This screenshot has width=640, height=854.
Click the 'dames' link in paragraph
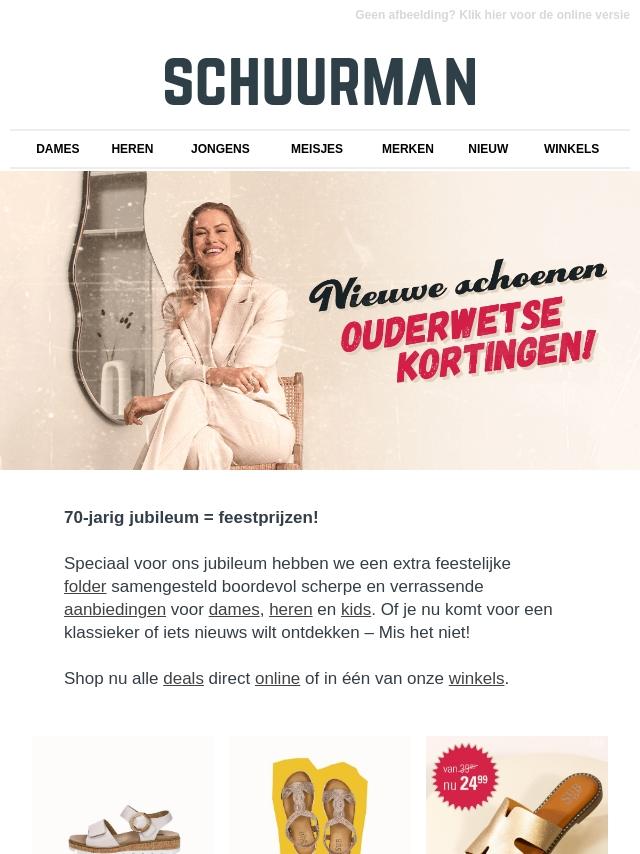point(234,609)
